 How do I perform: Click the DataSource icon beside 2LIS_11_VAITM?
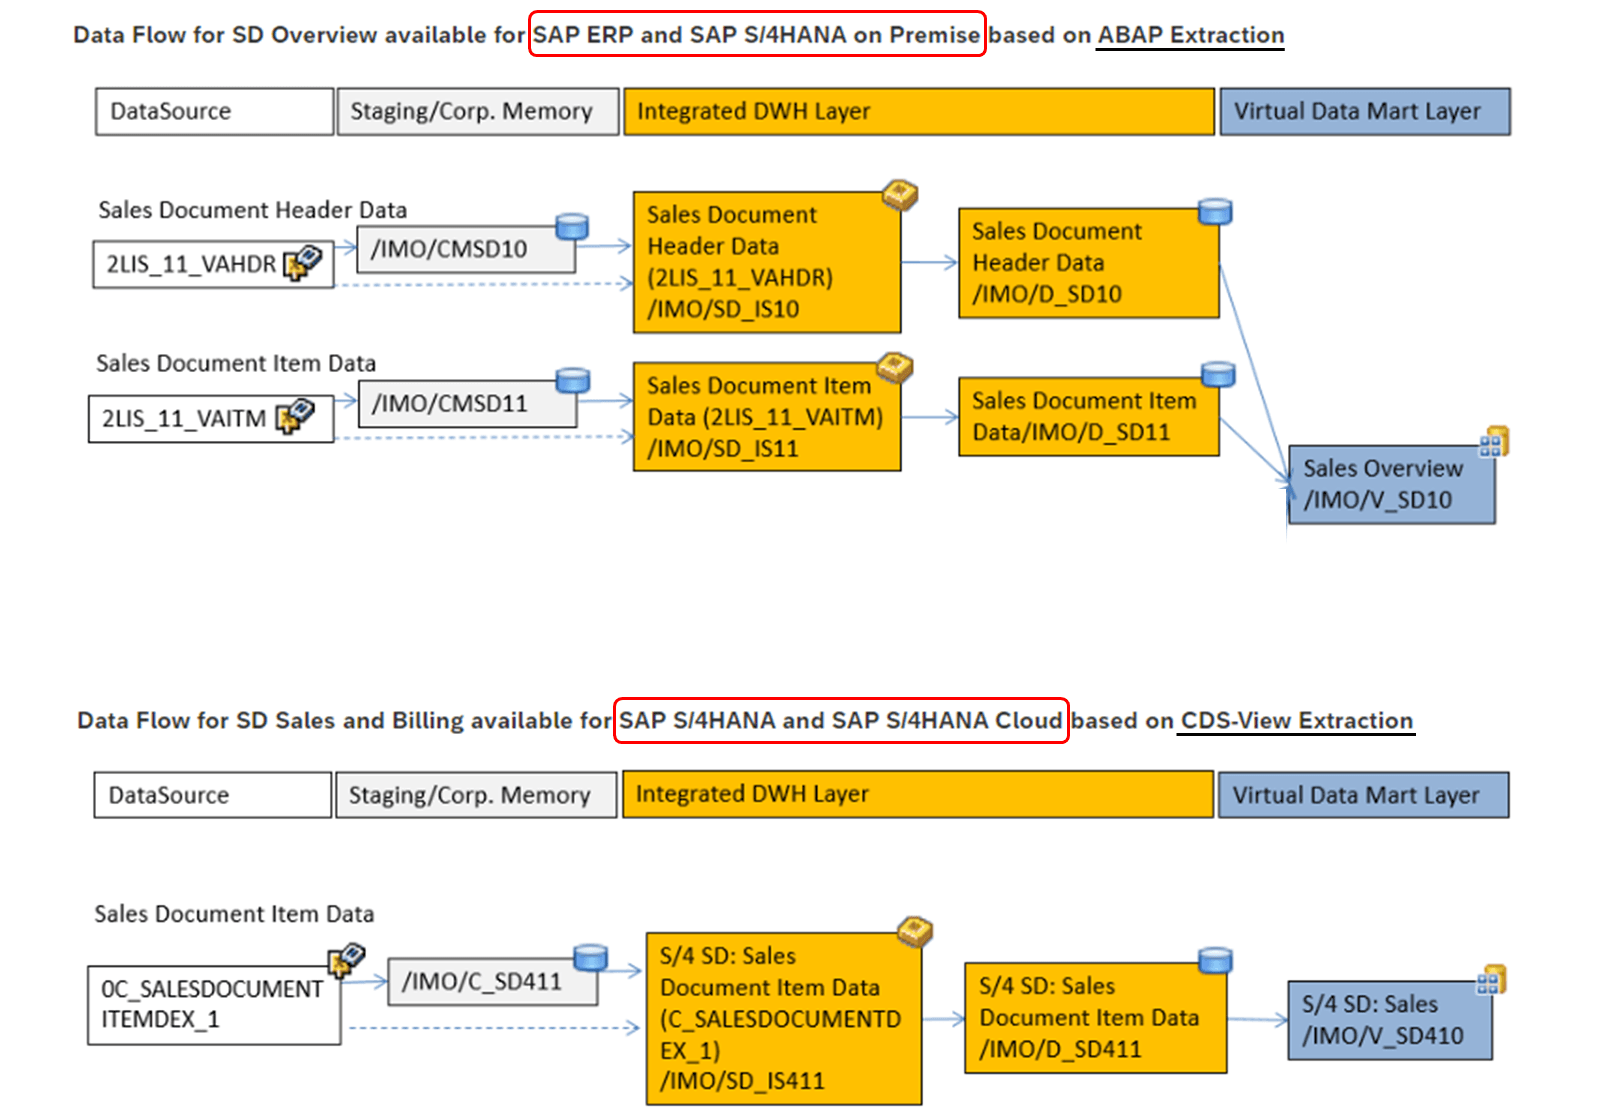(x=295, y=416)
